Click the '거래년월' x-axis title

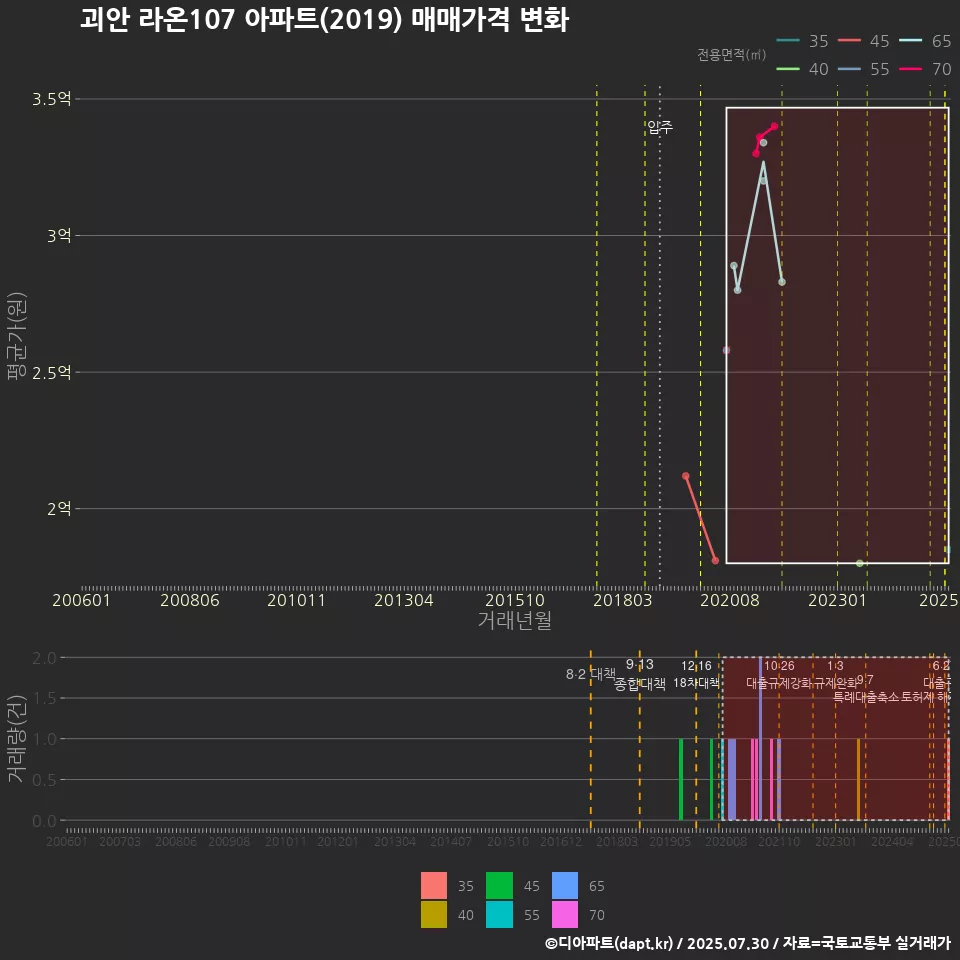tap(515, 620)
